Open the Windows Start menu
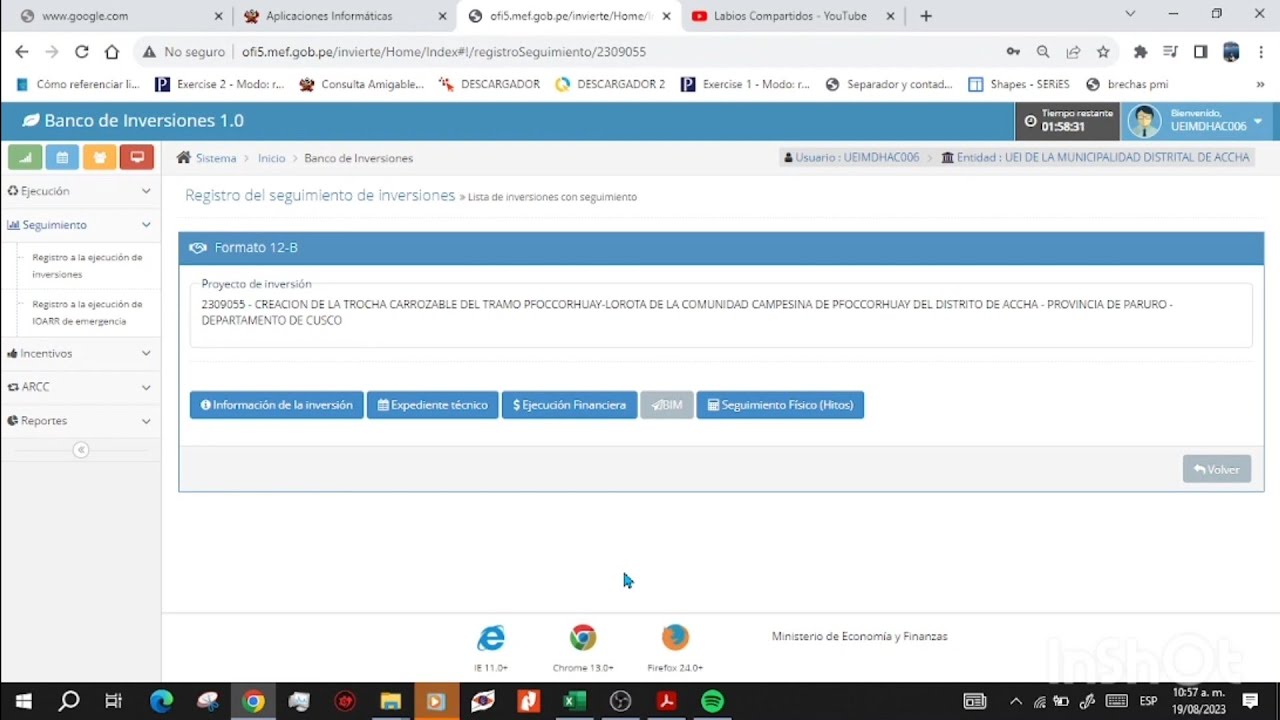Screen dimensions: 1280x720 (x=23, y=702)
